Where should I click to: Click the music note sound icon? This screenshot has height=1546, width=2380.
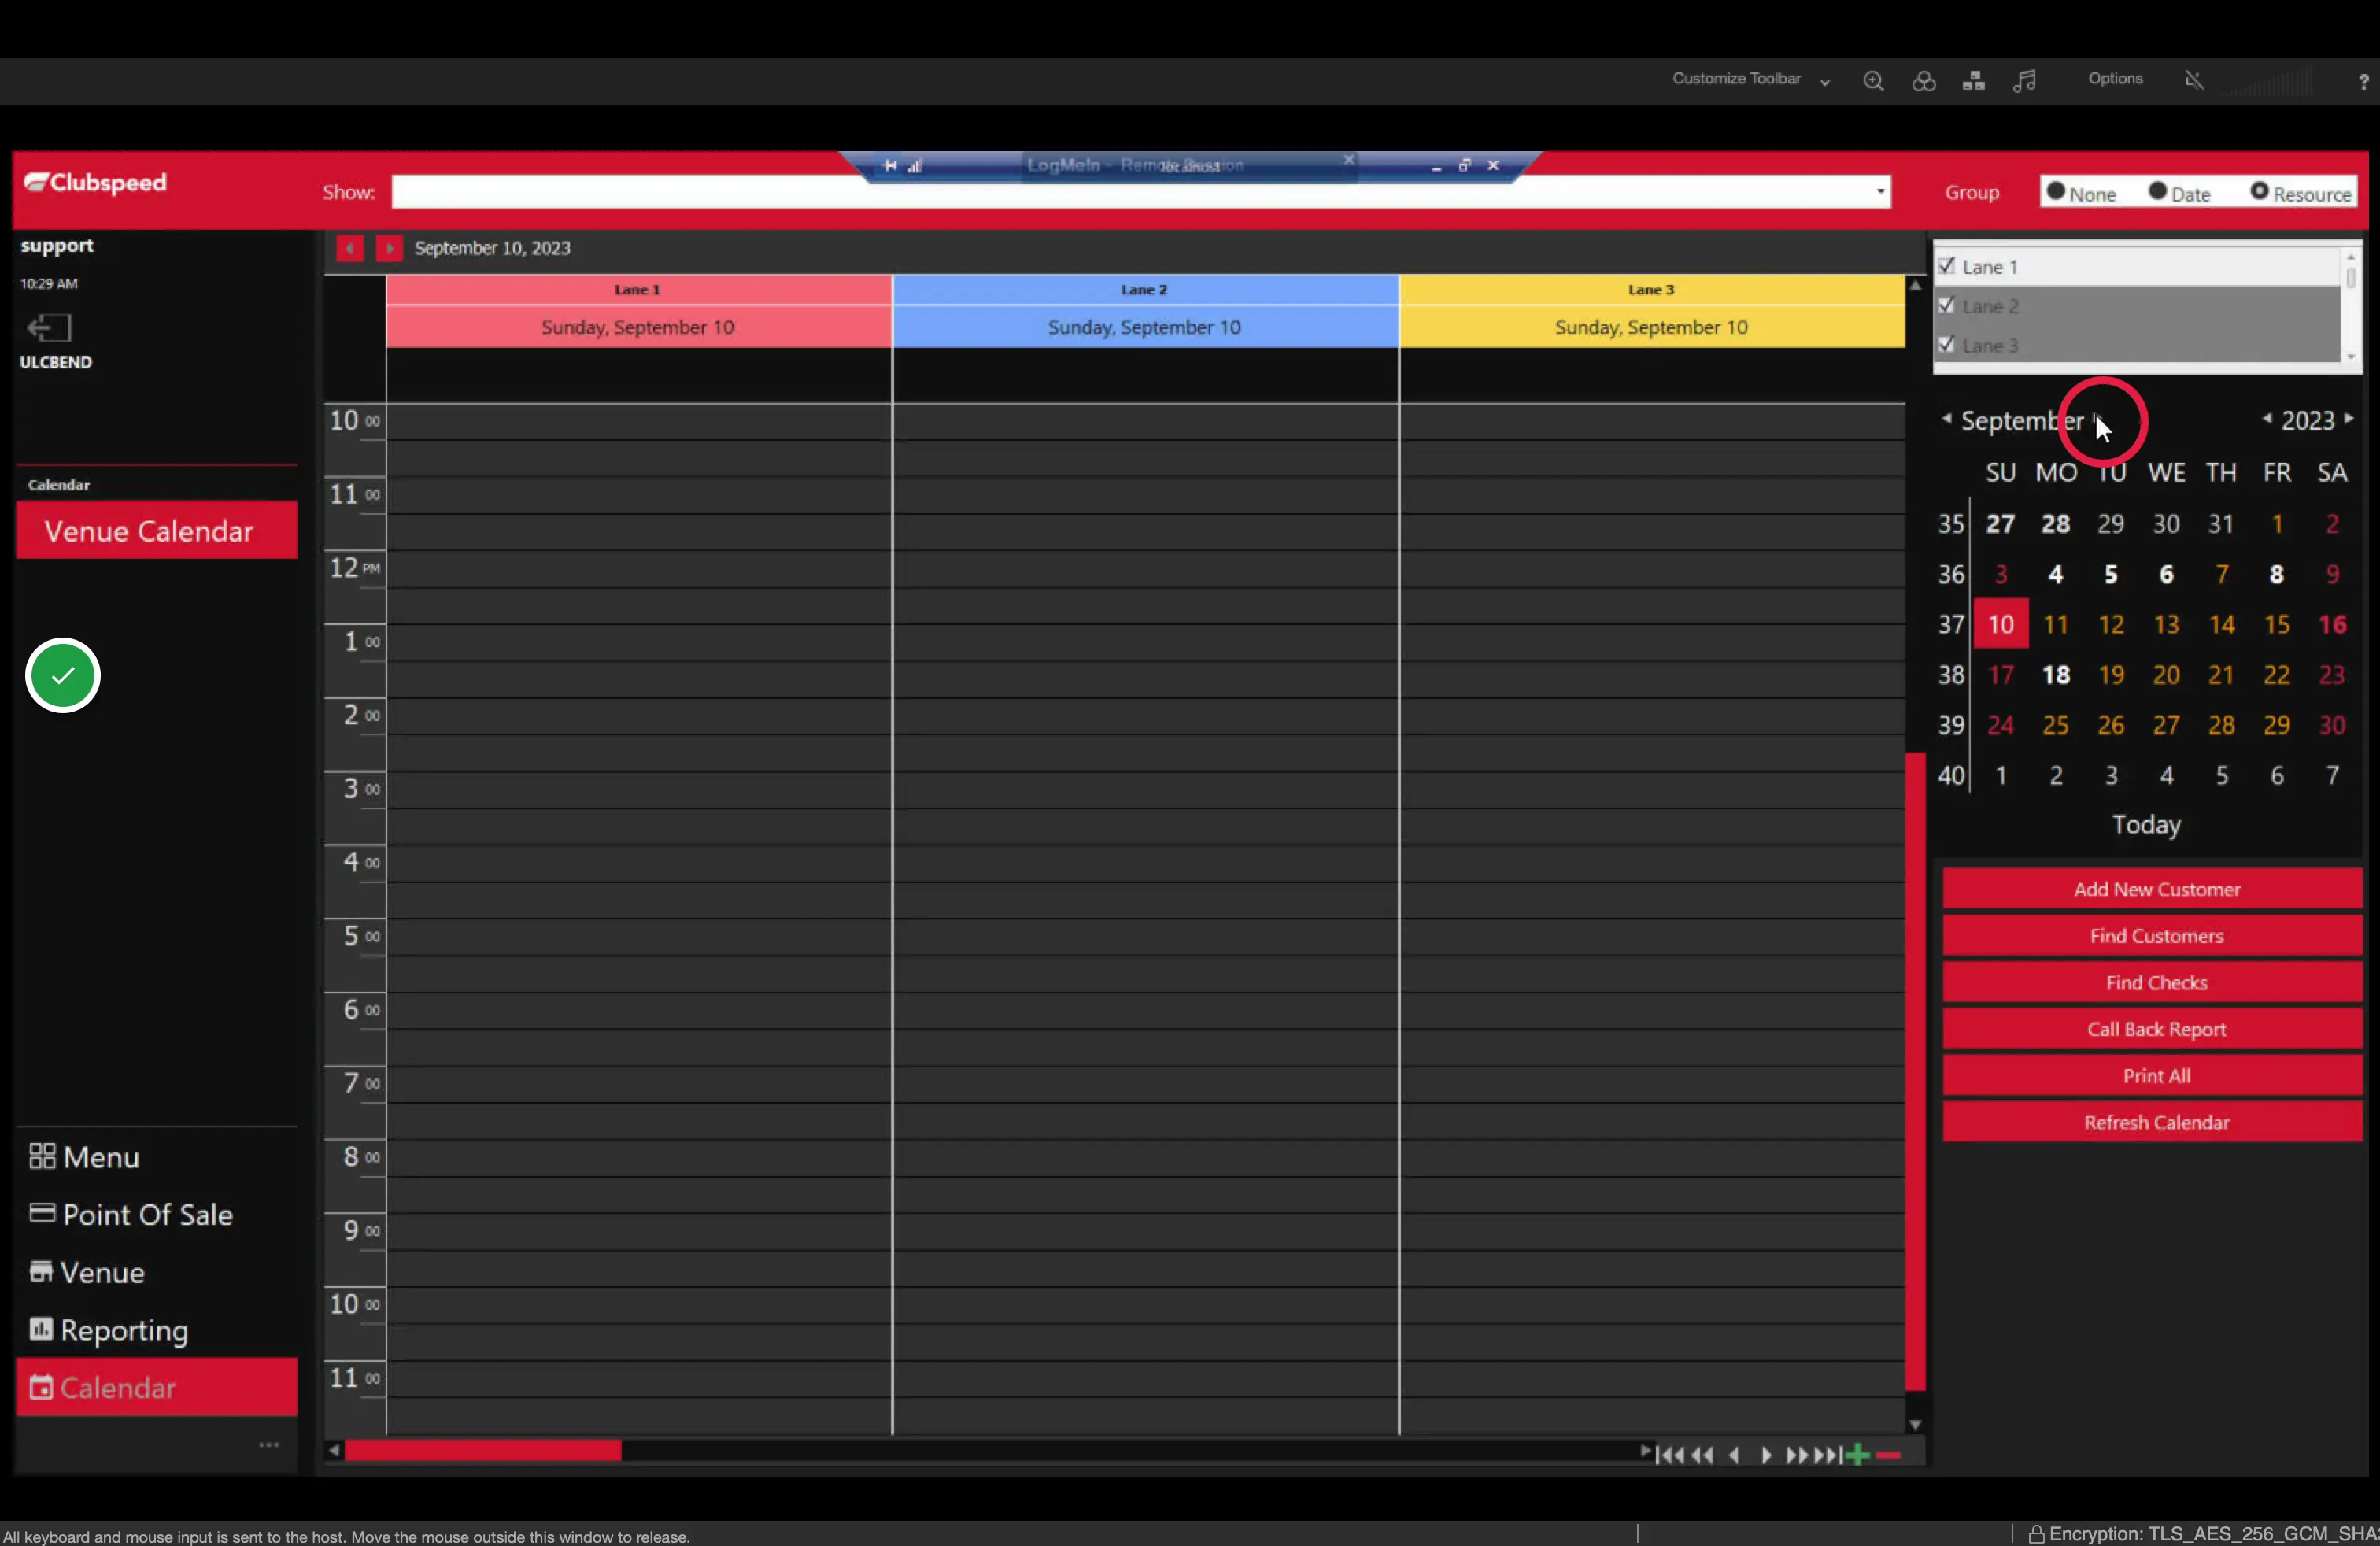pyautogui.click(x=2024, y=81)
